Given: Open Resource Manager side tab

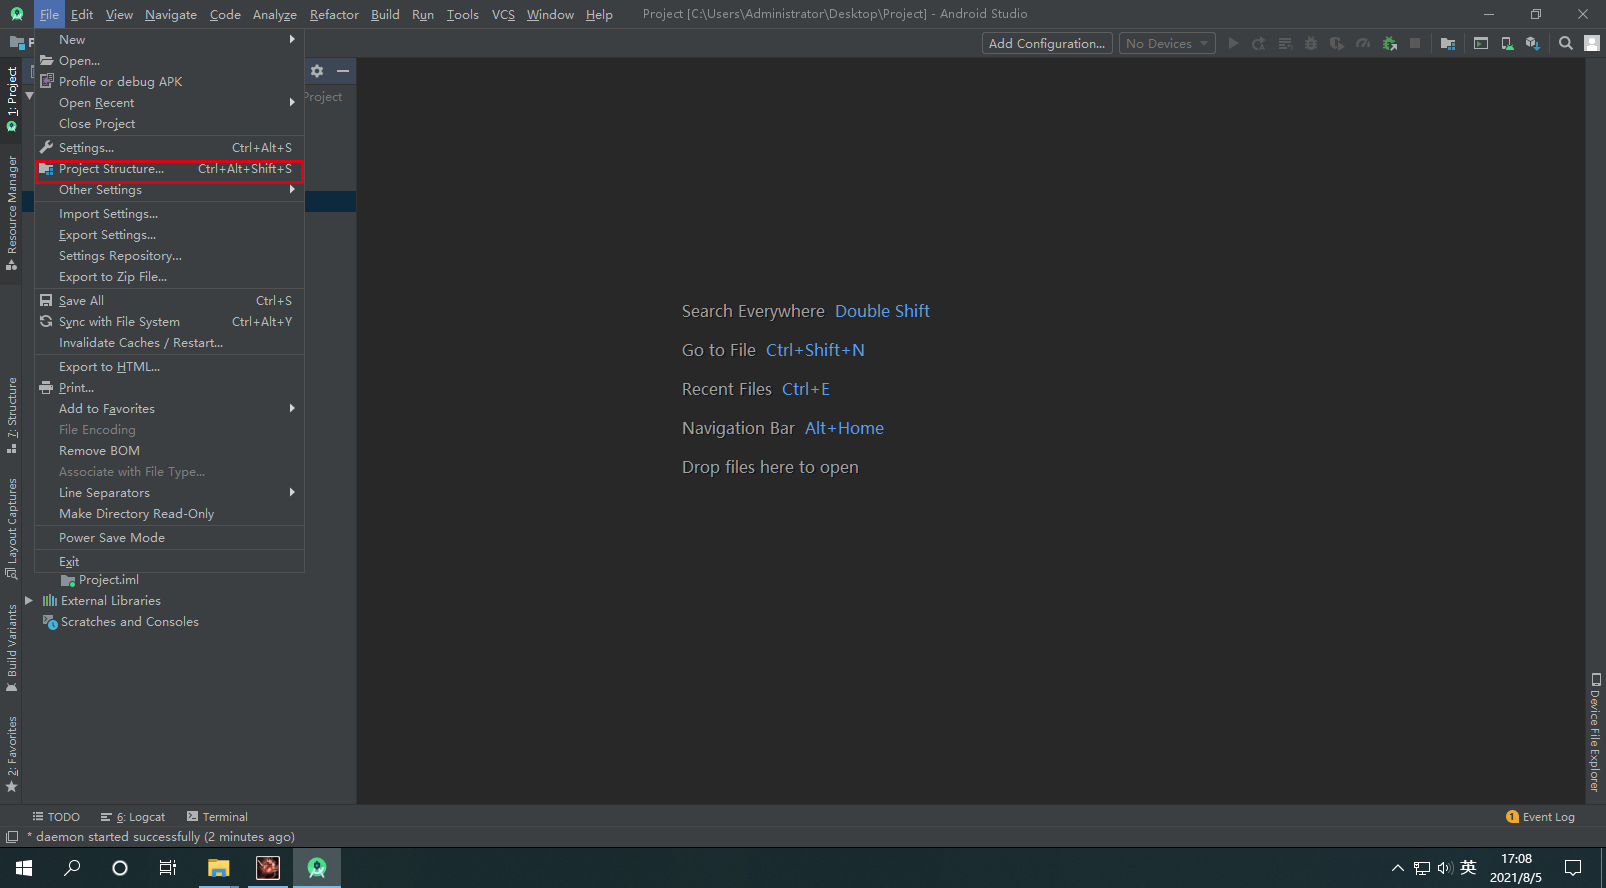Looking at the screenshot, I should pyautogui.click(x=12, y=212).
